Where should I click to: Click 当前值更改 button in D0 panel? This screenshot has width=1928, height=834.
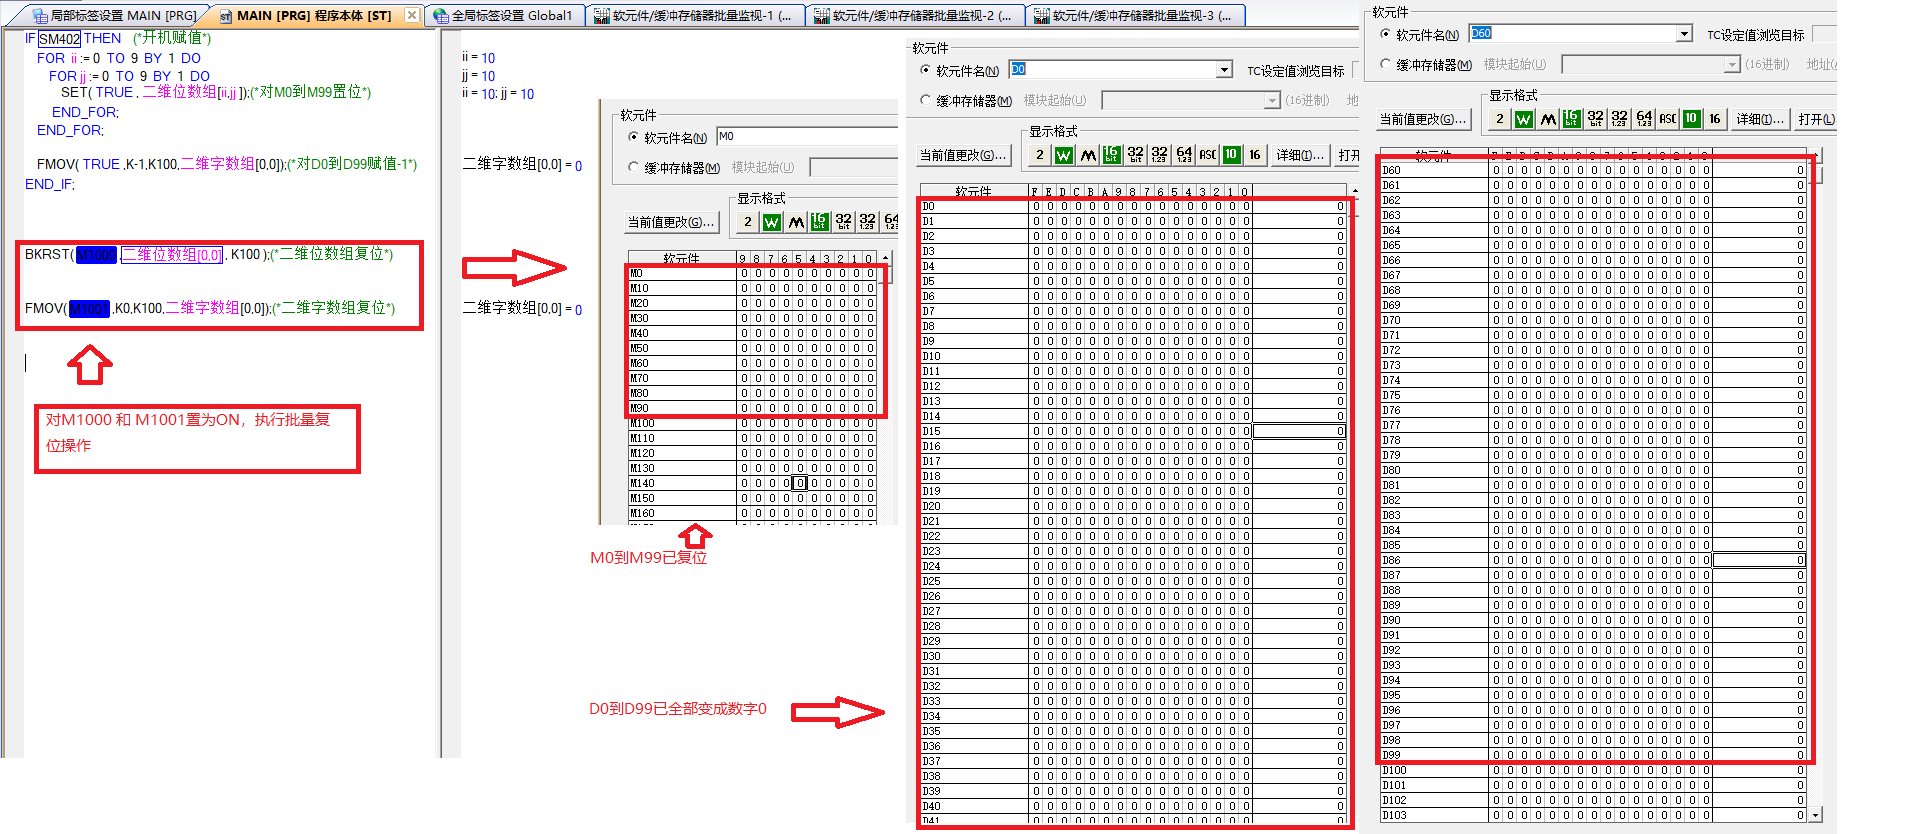tap(962, 155)
